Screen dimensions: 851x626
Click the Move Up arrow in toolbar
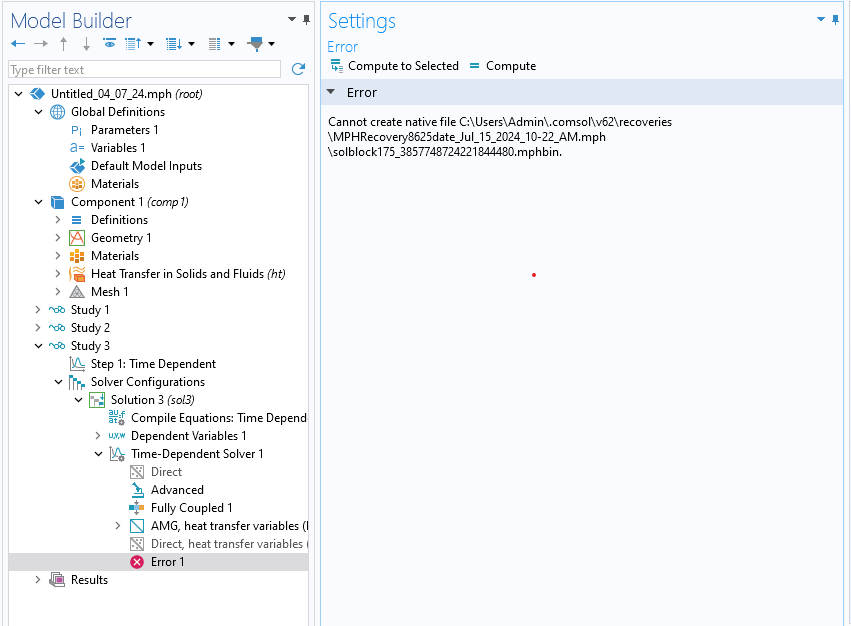tap(64, 44)
